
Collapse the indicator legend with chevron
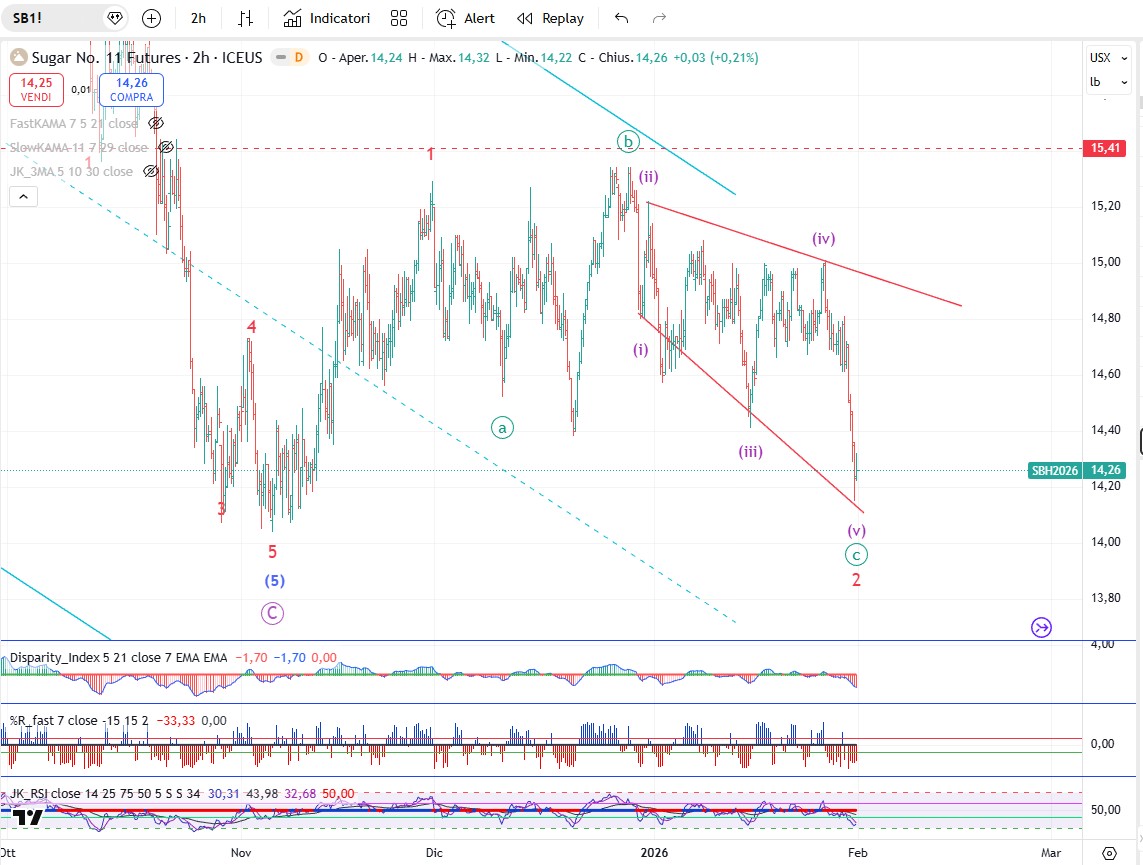click(23, 196)
